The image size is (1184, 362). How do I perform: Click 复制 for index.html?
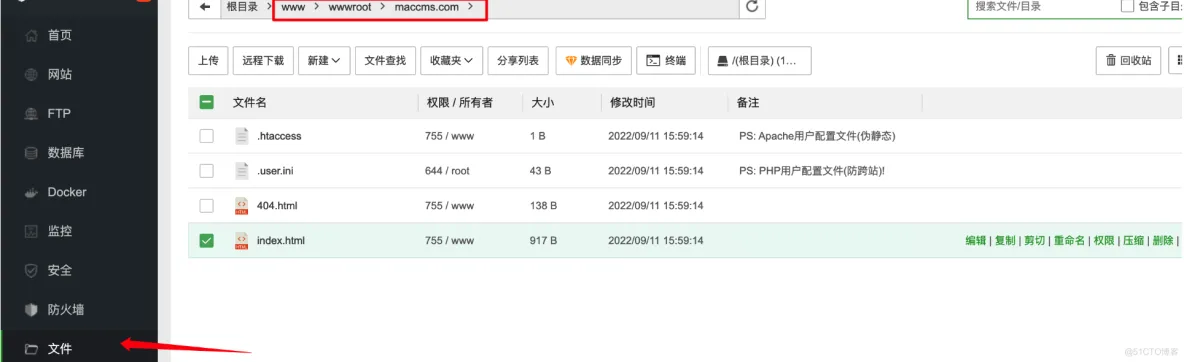coord(1005,240)
